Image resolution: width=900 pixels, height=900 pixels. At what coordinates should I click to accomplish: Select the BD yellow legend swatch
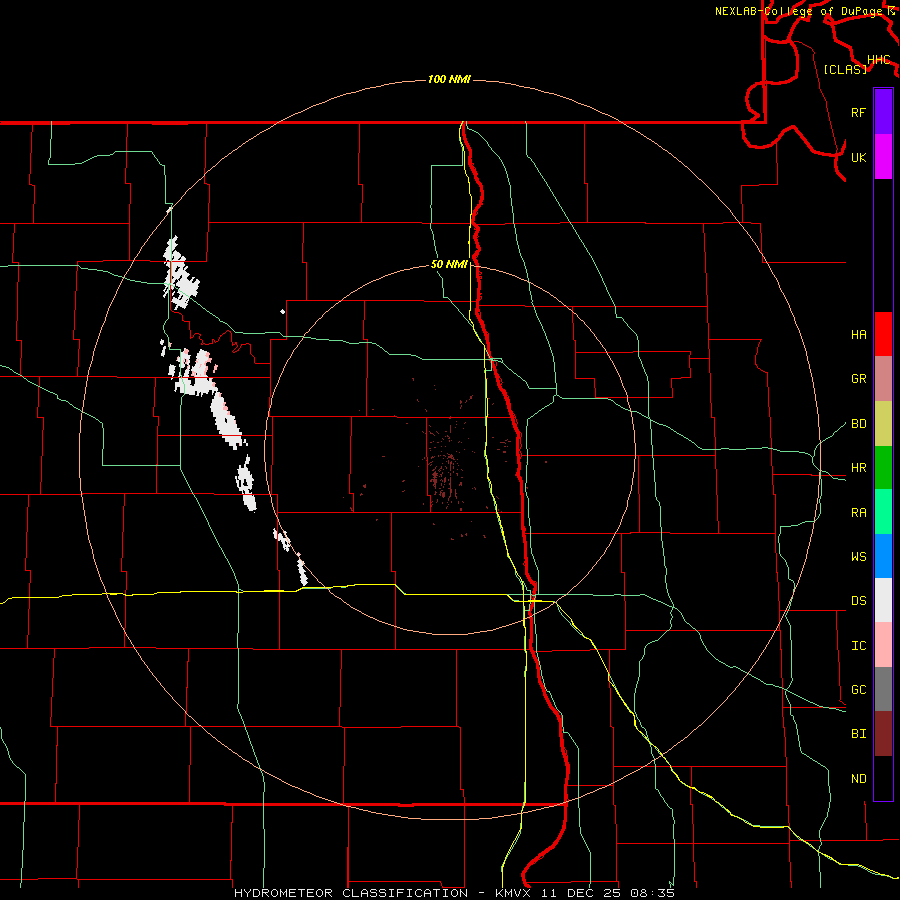tap(883, 423)
